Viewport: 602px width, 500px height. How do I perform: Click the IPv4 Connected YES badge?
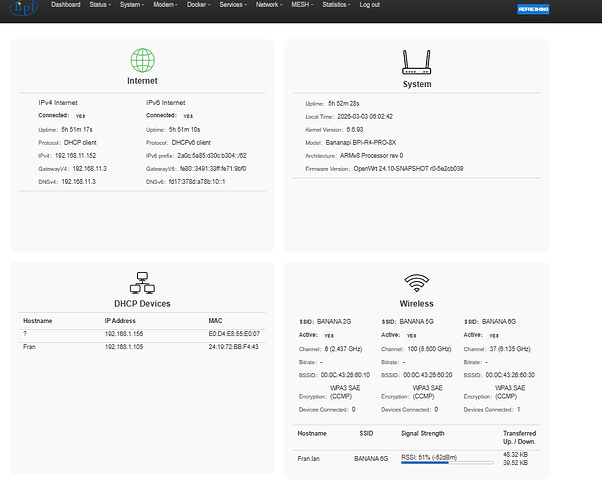click(81, 116)
